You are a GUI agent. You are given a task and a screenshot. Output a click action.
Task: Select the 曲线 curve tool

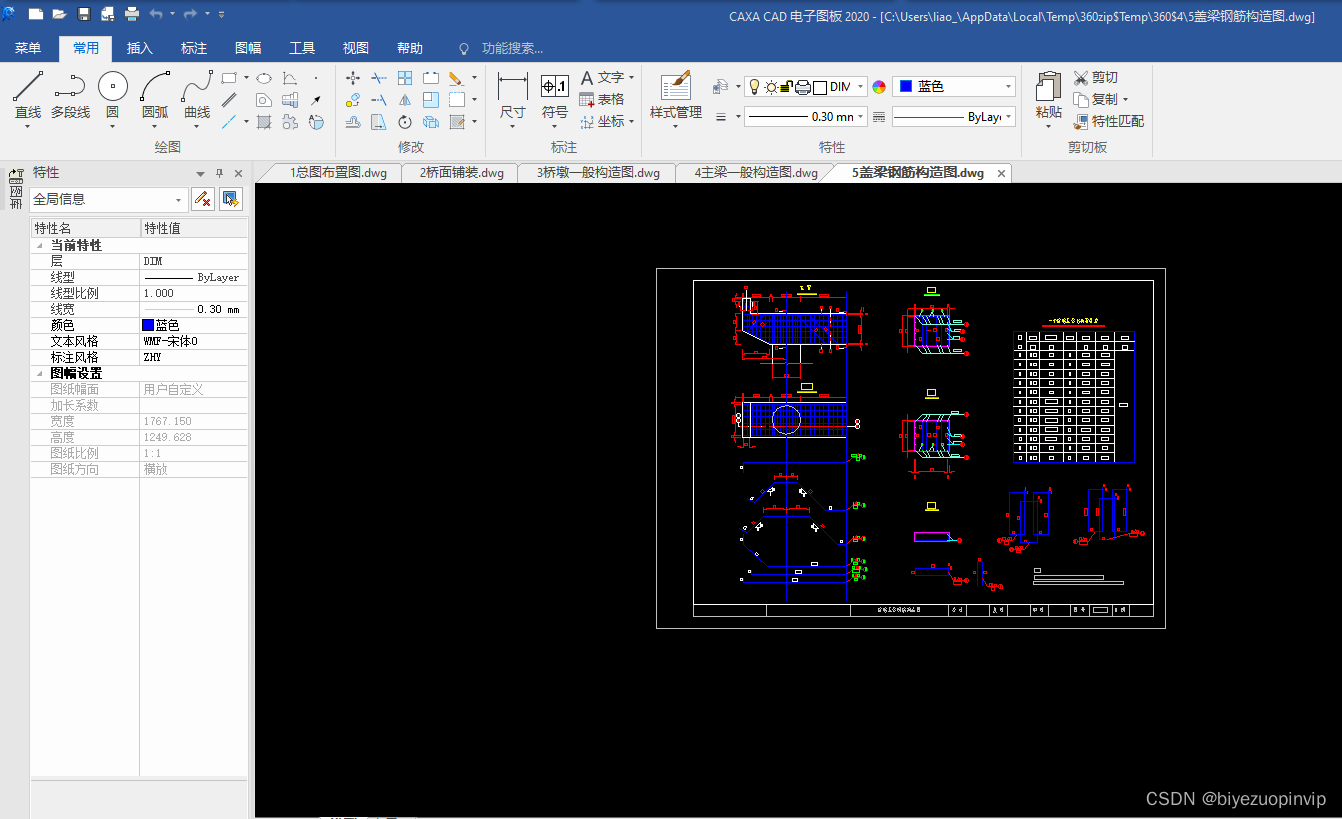(x=197, y=97)
